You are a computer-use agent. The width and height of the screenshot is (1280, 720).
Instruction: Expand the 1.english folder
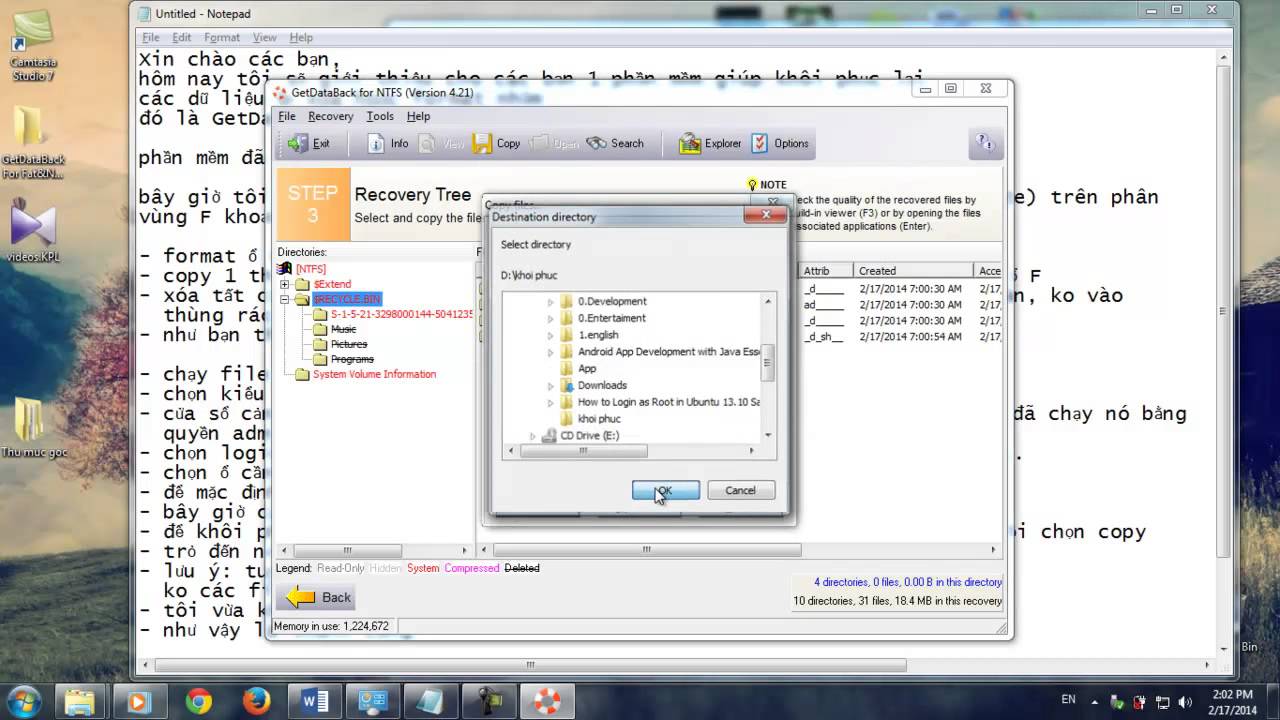[550, 335]
